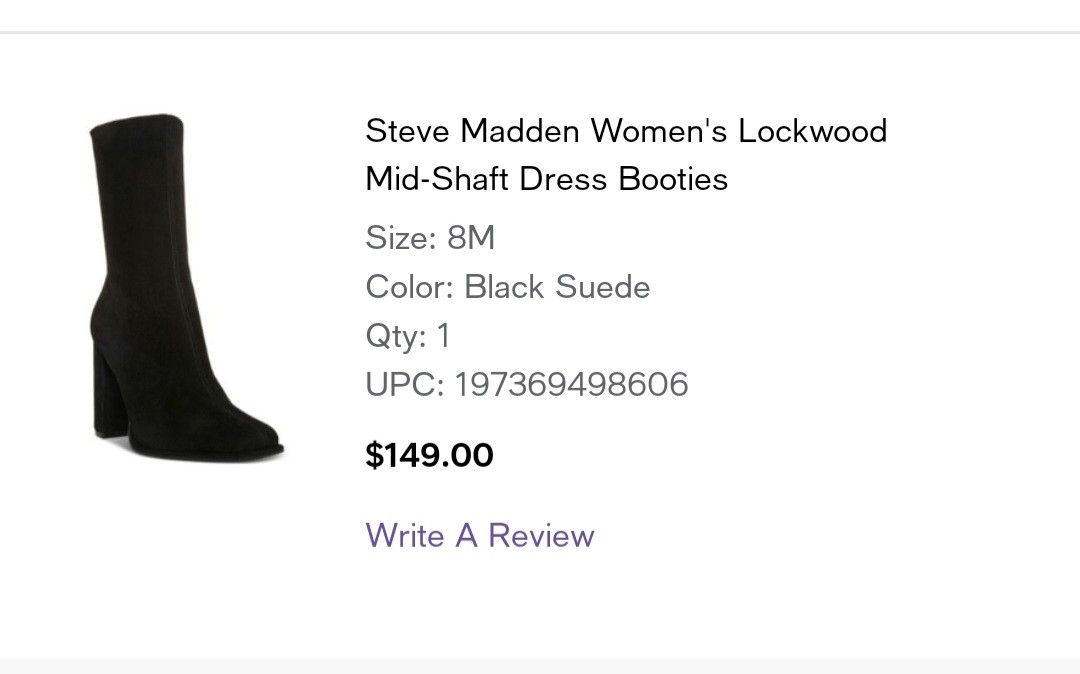The height and width of the screenshot is (674, 1080).
Task: Click the UPC number 197369498606
Action: pyautogui.click(x=571, y=385)
